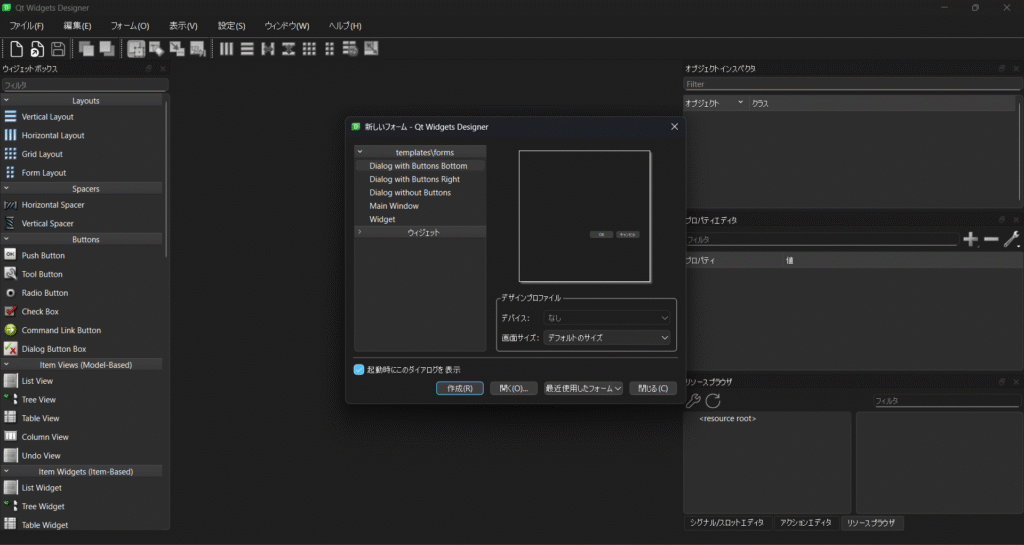Switch to the アクションエディタ tab

click(804, 522)
